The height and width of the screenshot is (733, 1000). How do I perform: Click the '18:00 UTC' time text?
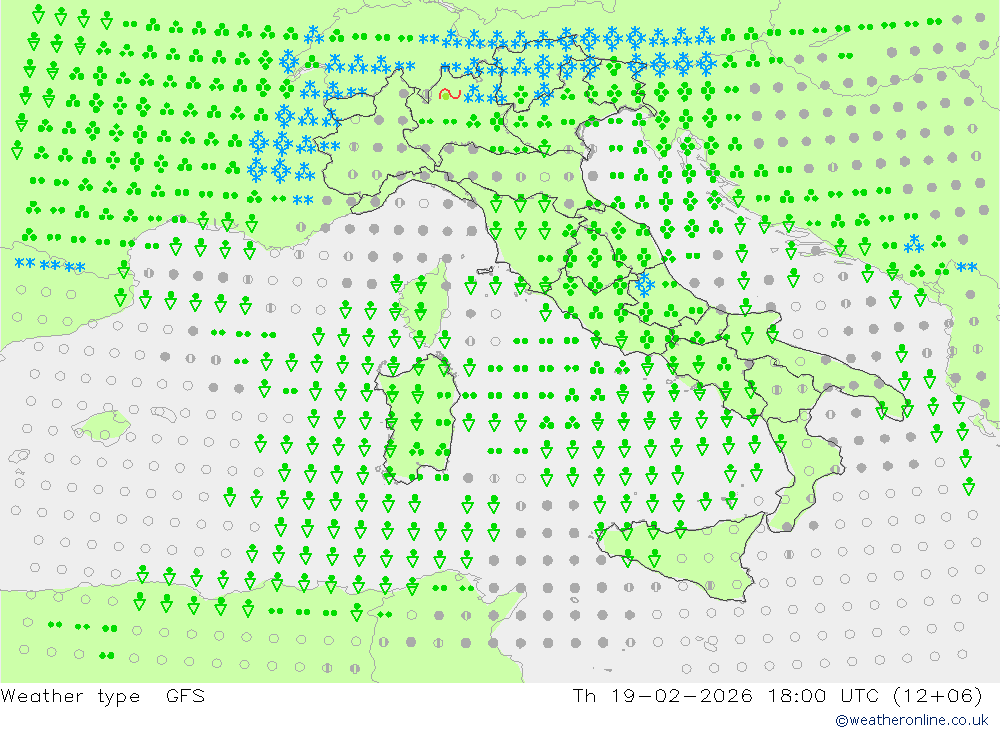click(x=823, y=695)
